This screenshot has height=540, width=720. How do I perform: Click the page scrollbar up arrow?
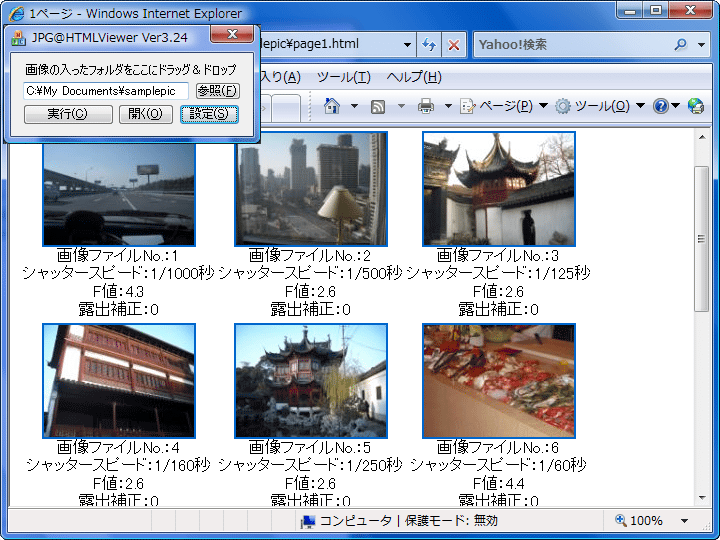click(702, 137)
